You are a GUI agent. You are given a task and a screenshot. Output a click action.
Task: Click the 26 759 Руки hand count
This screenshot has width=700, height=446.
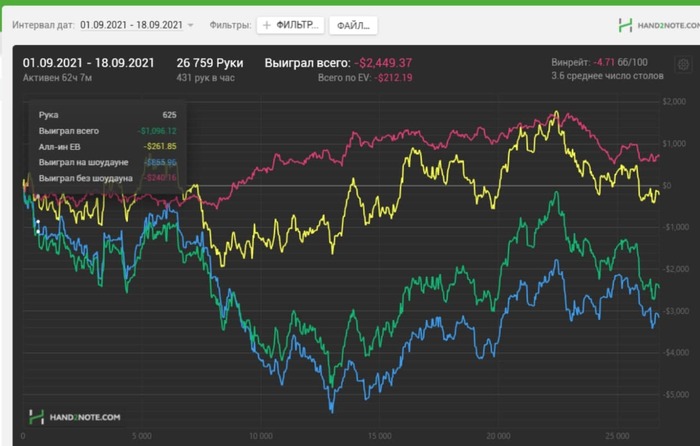click(x=210, y=63)
